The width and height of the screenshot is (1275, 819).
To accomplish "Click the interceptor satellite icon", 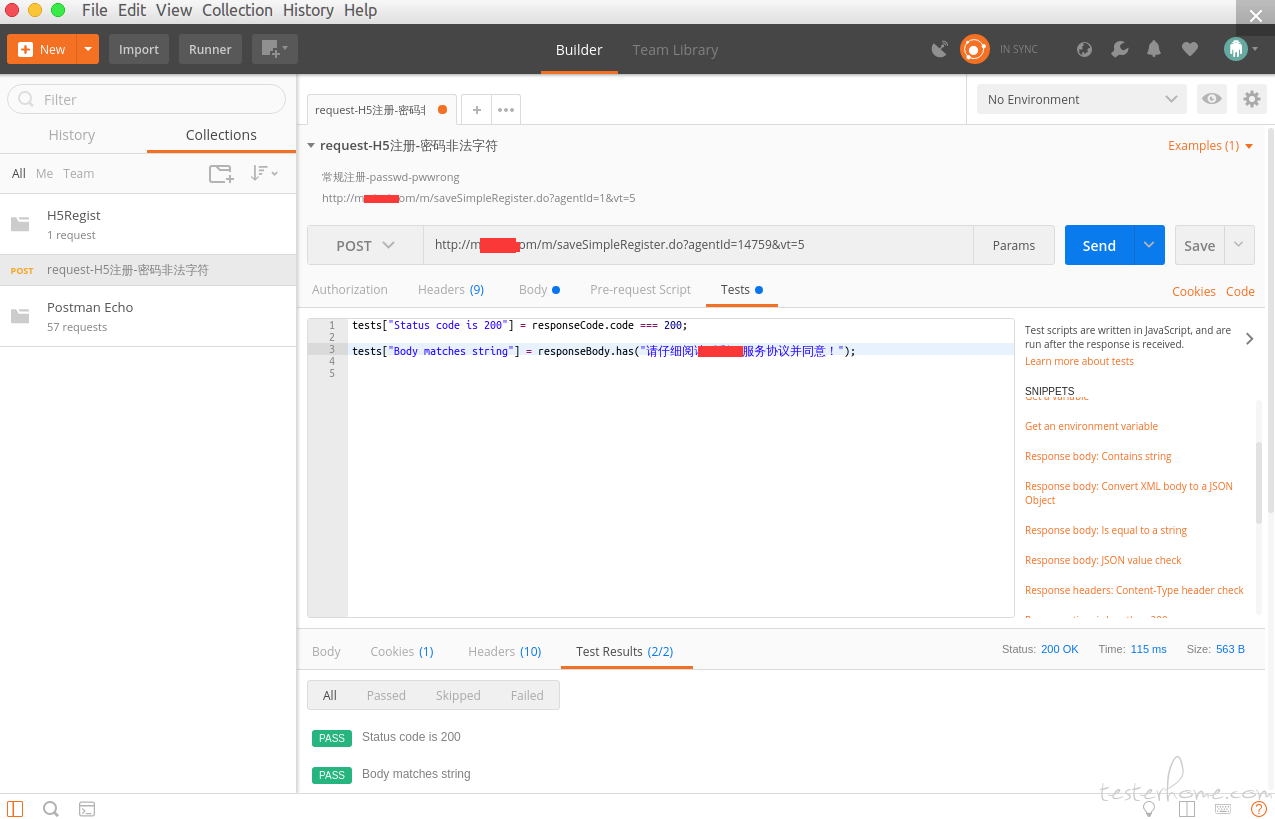I will (x=939, y=49).
